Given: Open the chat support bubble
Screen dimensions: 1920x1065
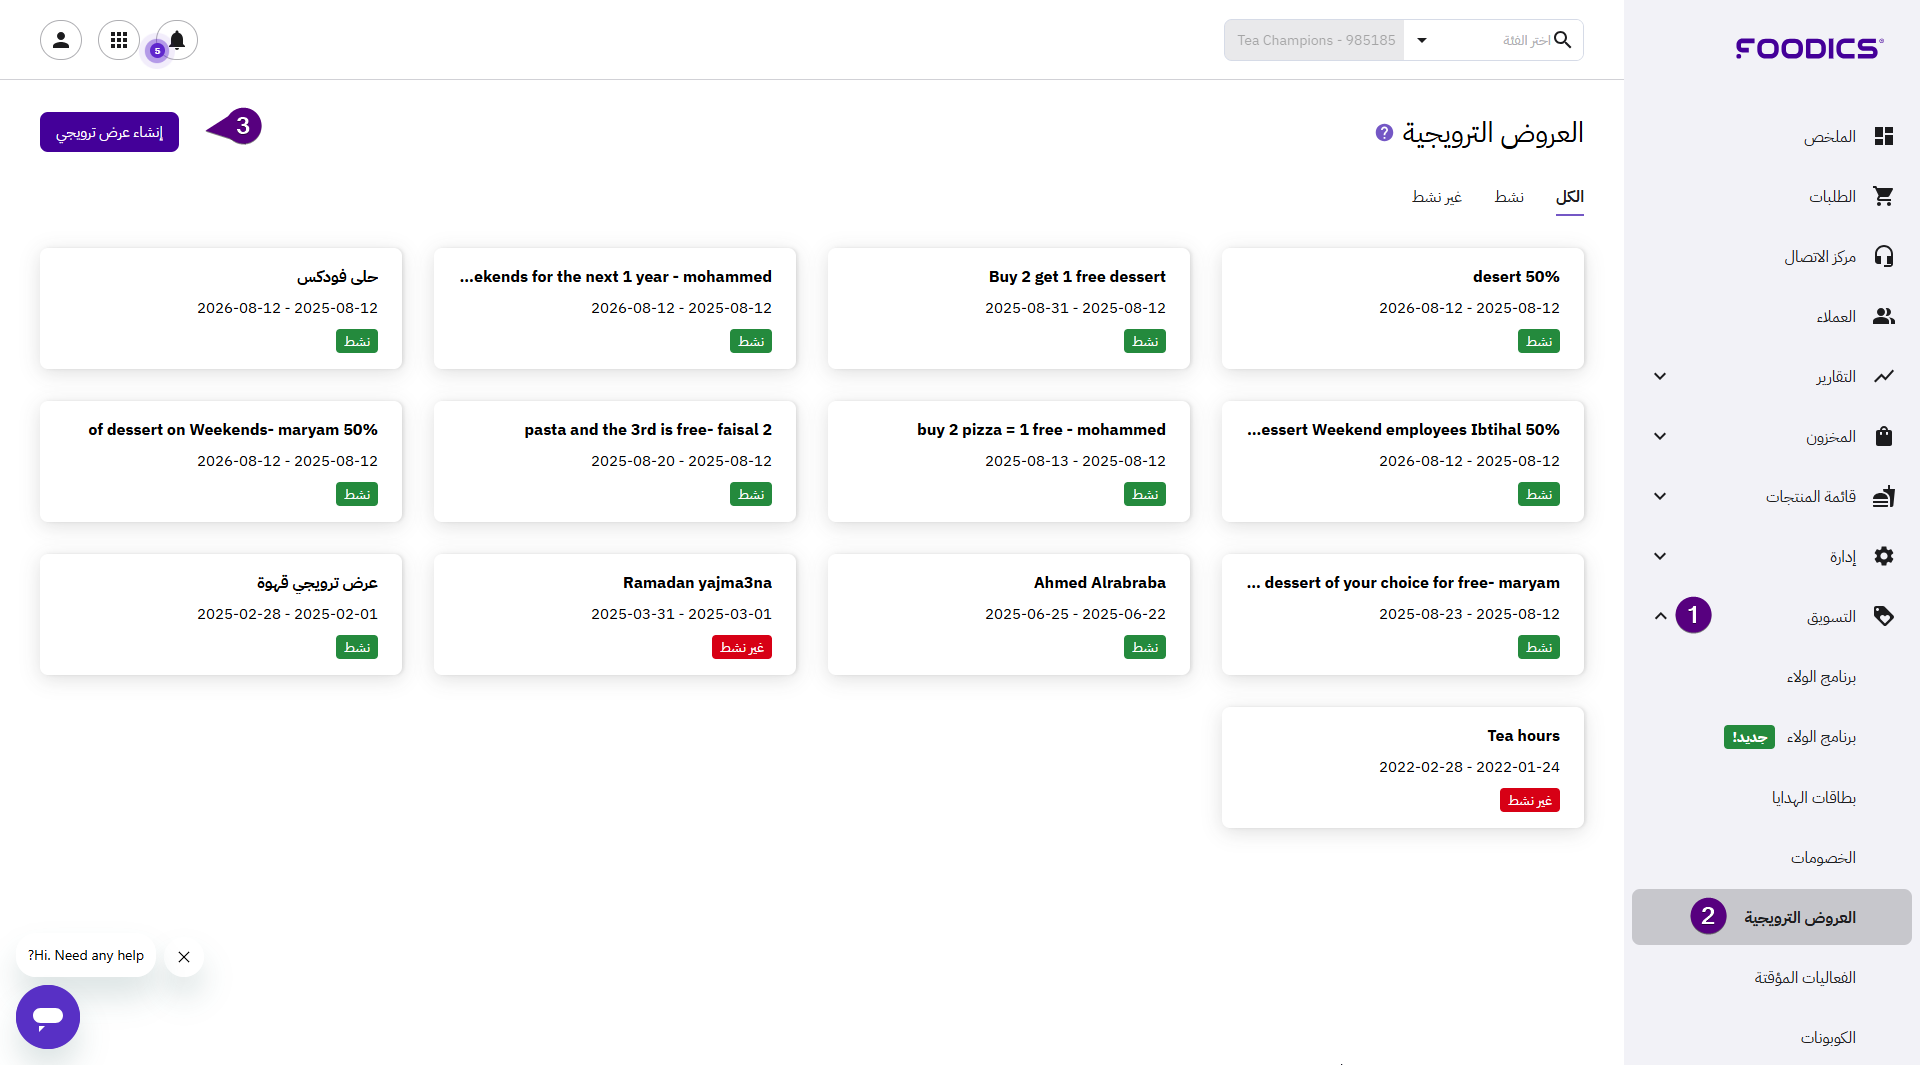Looking at the screenshot, I should pos(48,1016).
